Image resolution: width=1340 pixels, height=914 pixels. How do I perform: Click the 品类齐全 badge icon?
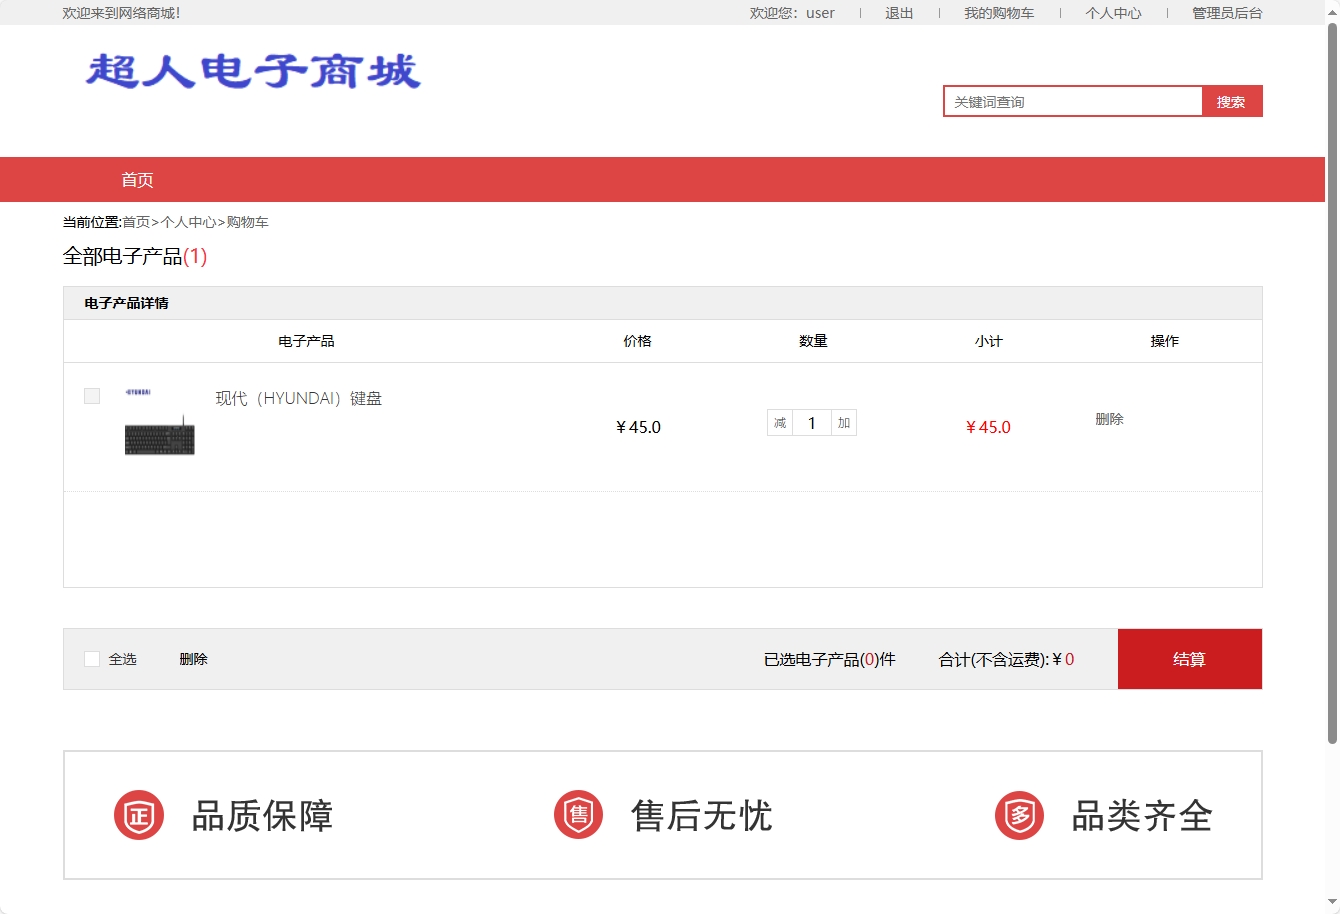coord(1018,814)
